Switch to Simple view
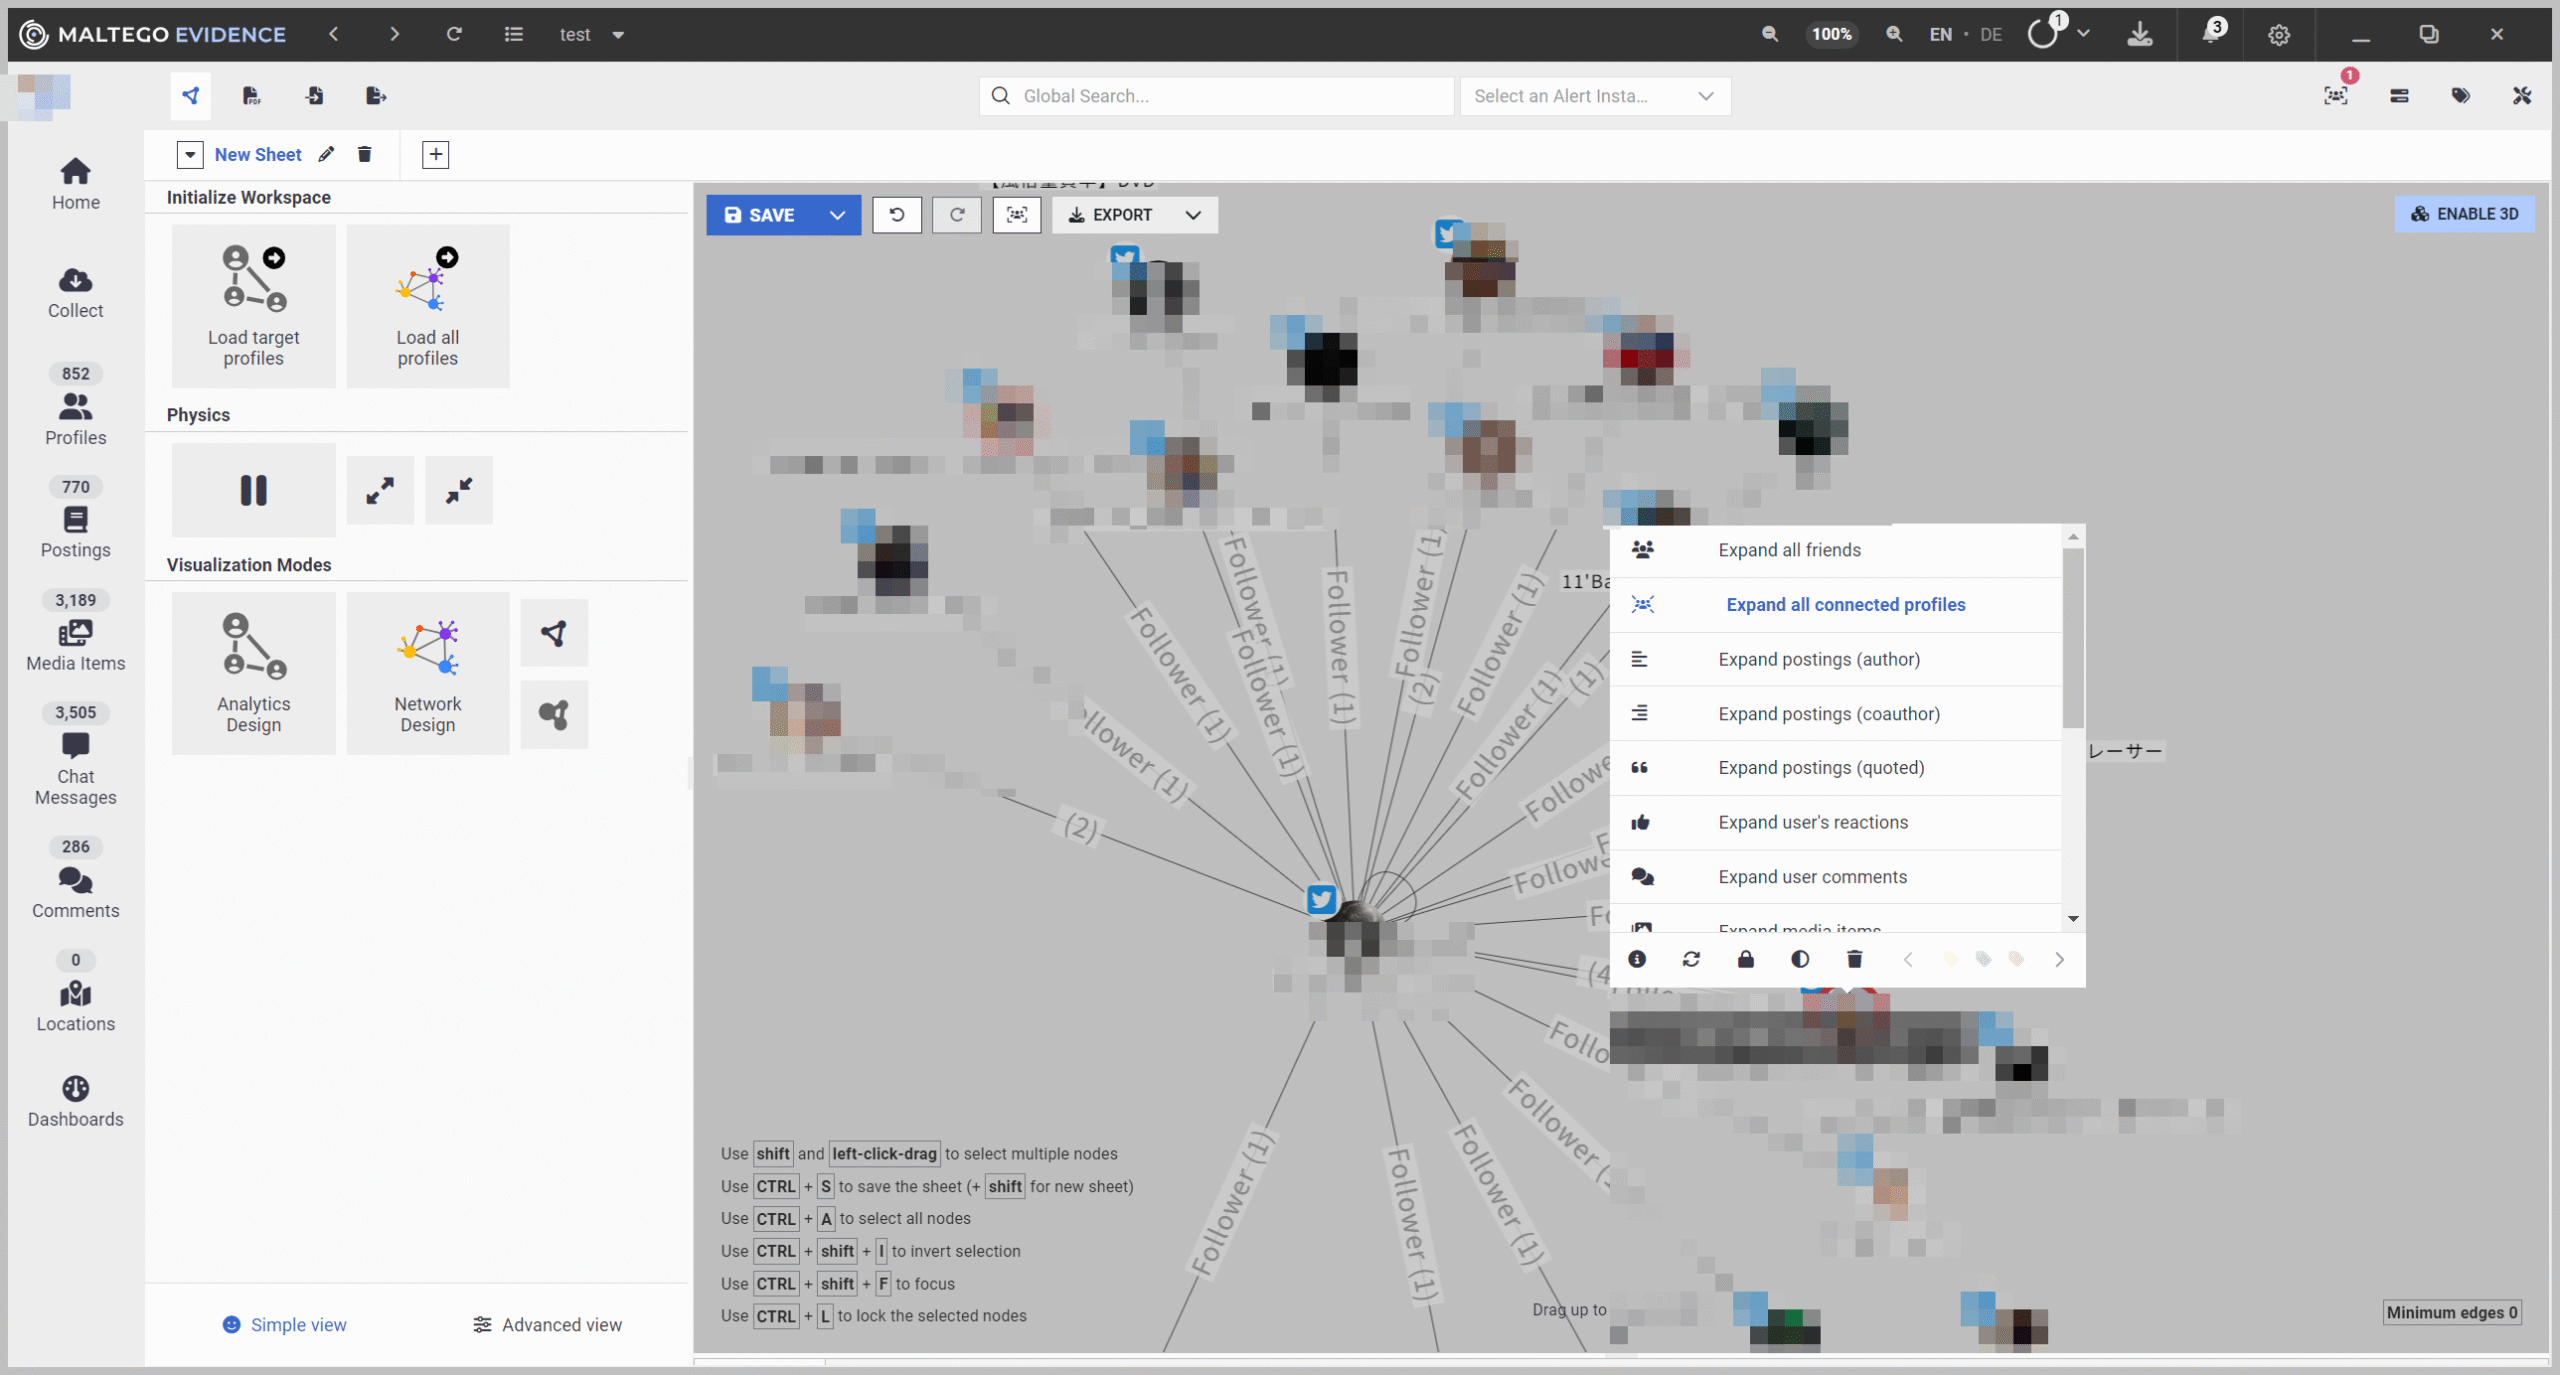Screen dimensions: 2560x1375 [x=285, y=1324]
